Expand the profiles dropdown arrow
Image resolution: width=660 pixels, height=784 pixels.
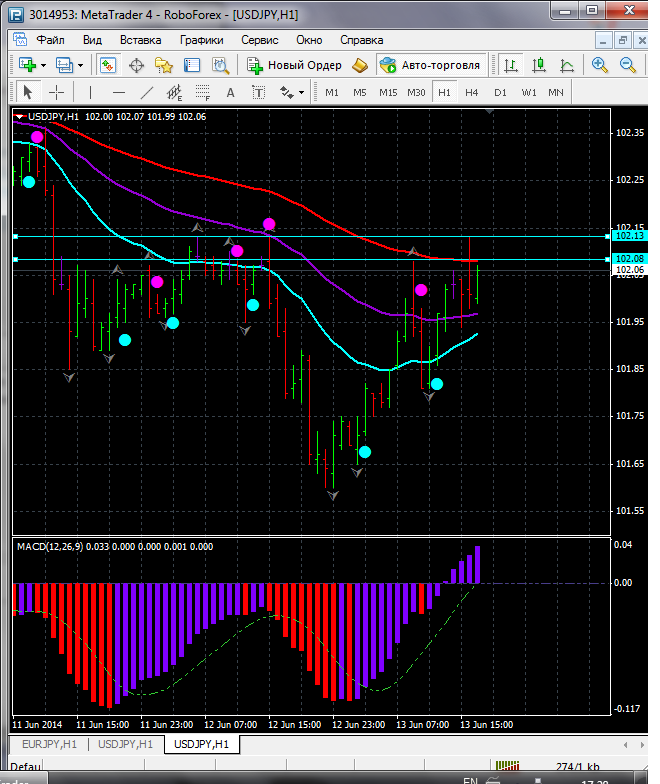pos(81,65)
